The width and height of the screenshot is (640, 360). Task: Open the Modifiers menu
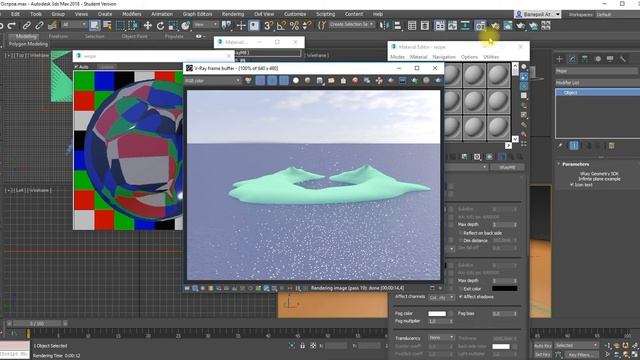pos(131,14)
